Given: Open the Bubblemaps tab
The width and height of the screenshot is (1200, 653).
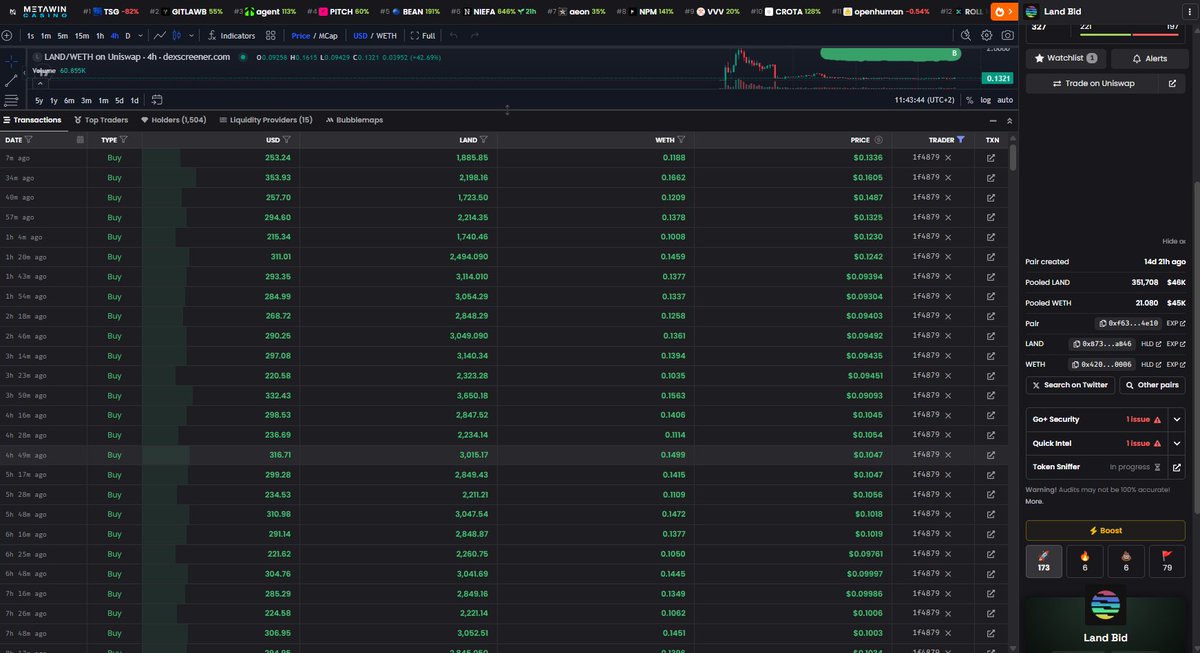Looking at the screenshot, I should tap(354, 120).
